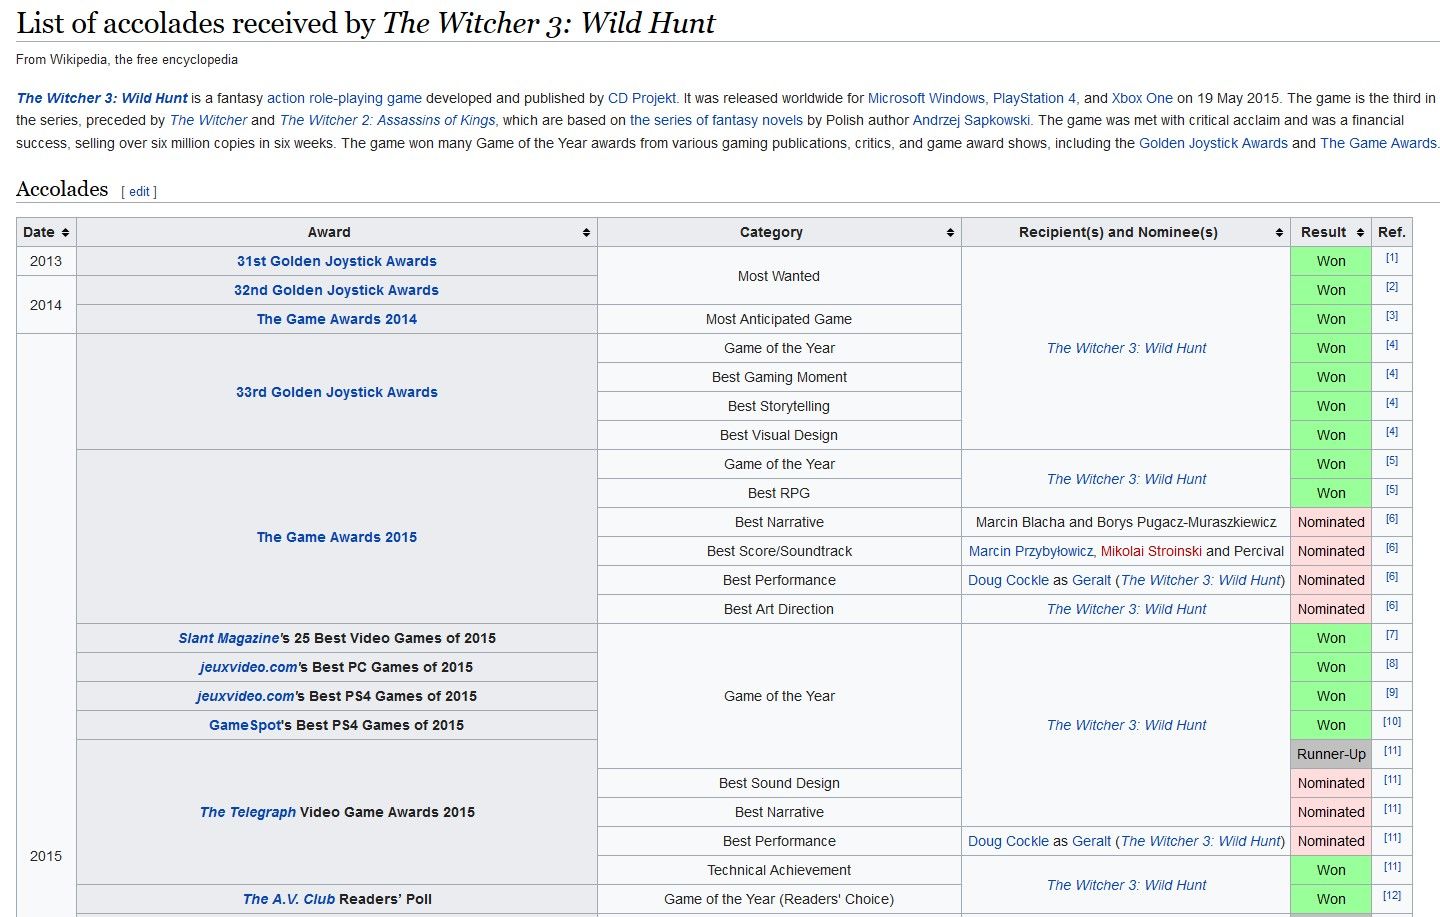The width and height of the screenshot is (1440, 917).
Task: Select the 'Best Sound Design' cell
Action: click(779, 783)
